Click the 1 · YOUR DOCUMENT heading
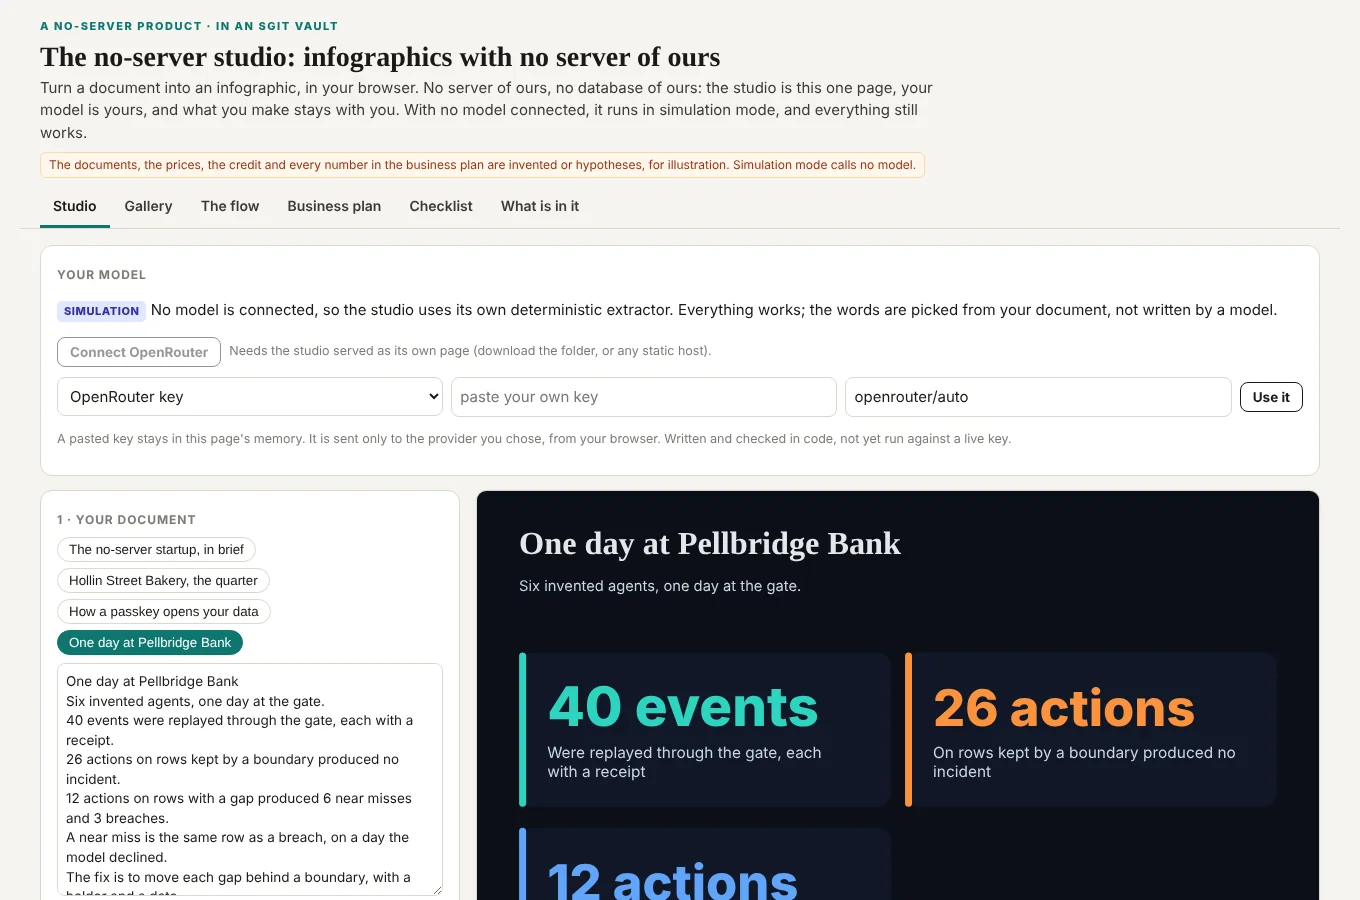 tap(126, 520)
